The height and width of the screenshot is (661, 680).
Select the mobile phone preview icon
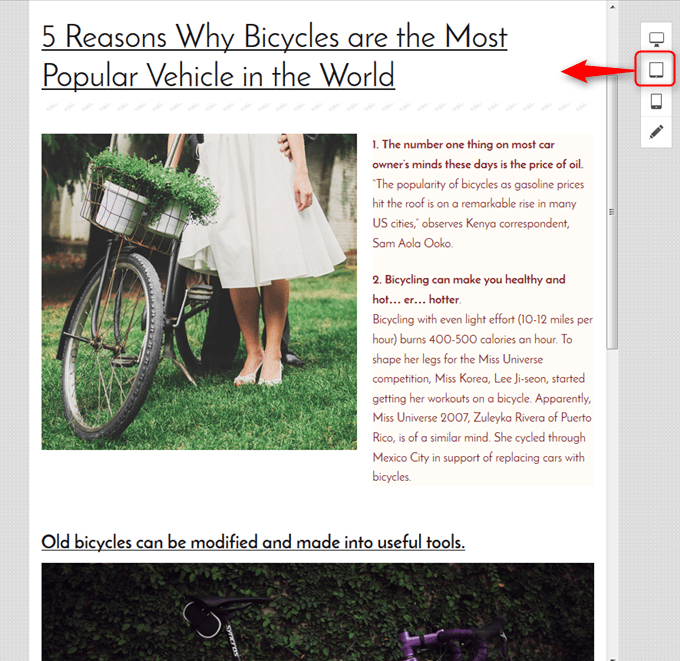tap(656, 101)
